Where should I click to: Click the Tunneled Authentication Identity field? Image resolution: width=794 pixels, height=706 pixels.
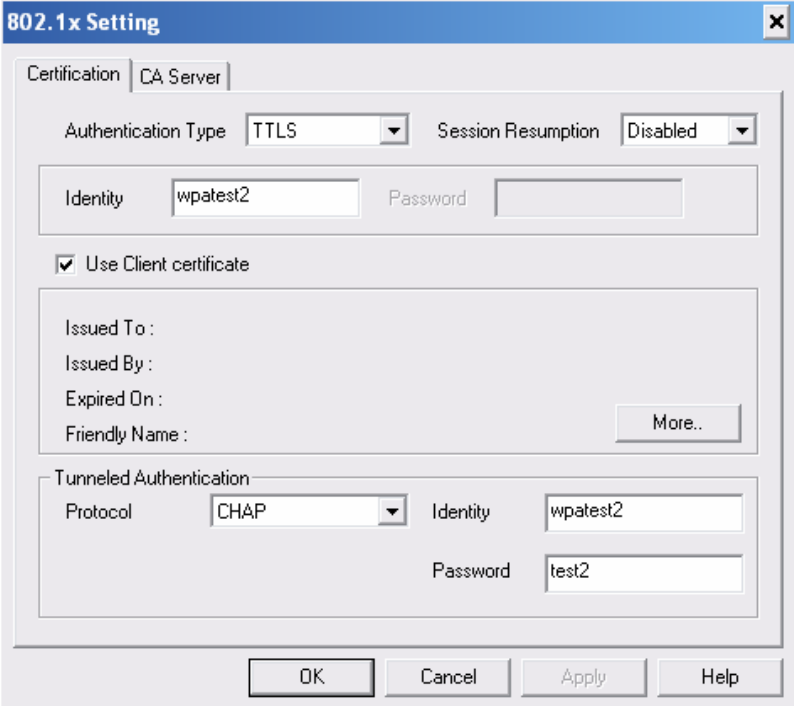[643, 512]
